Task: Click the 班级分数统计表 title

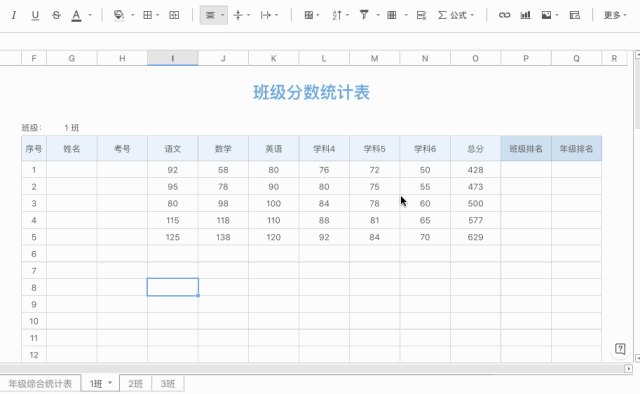Action: pyautogui.click(x=311, y=92)
